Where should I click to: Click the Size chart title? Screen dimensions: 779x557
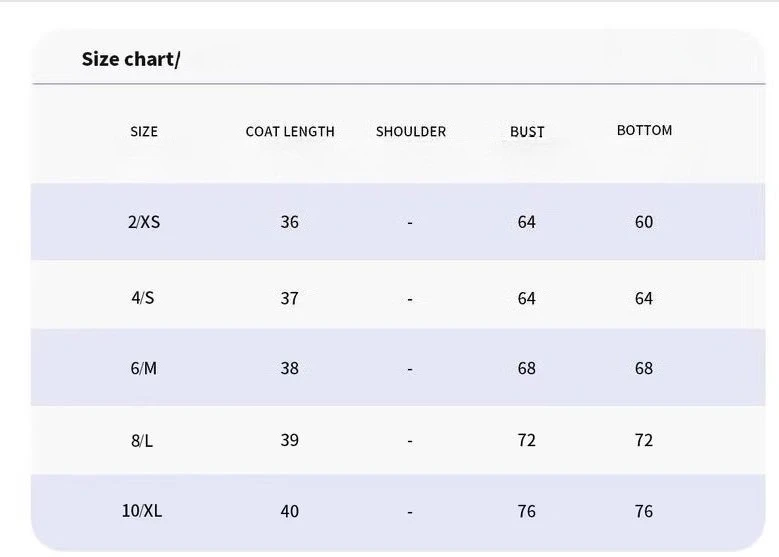(131, 59)
